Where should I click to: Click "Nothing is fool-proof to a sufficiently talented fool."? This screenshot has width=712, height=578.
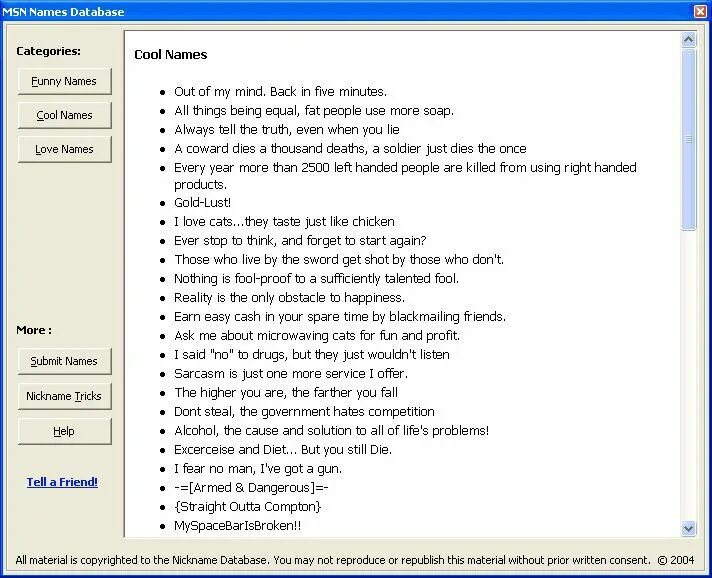click(316, 279)
